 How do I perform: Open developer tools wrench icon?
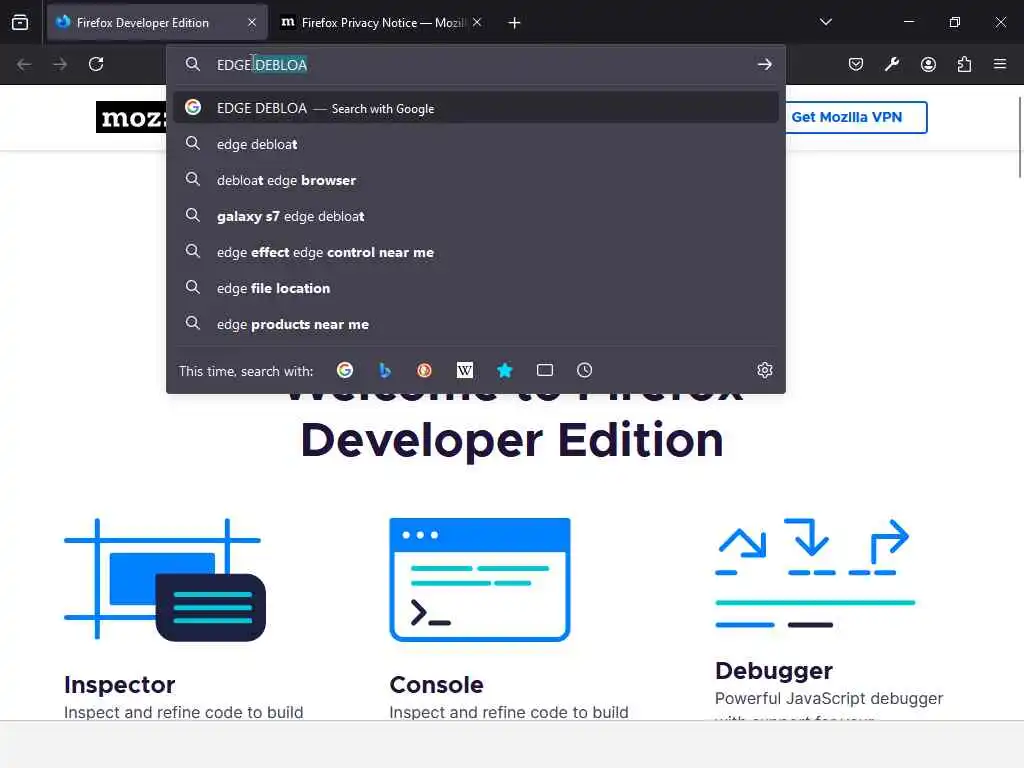[x=892, y=64]
